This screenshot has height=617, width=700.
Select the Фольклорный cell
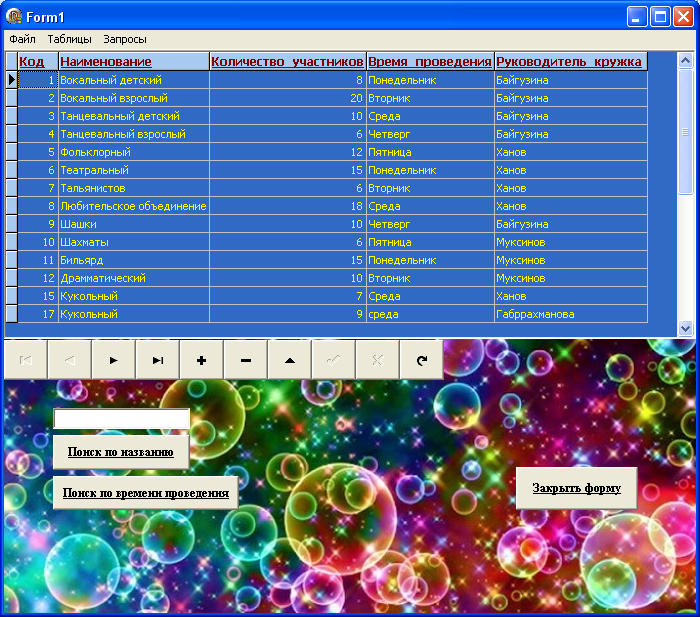coord(134,152)
